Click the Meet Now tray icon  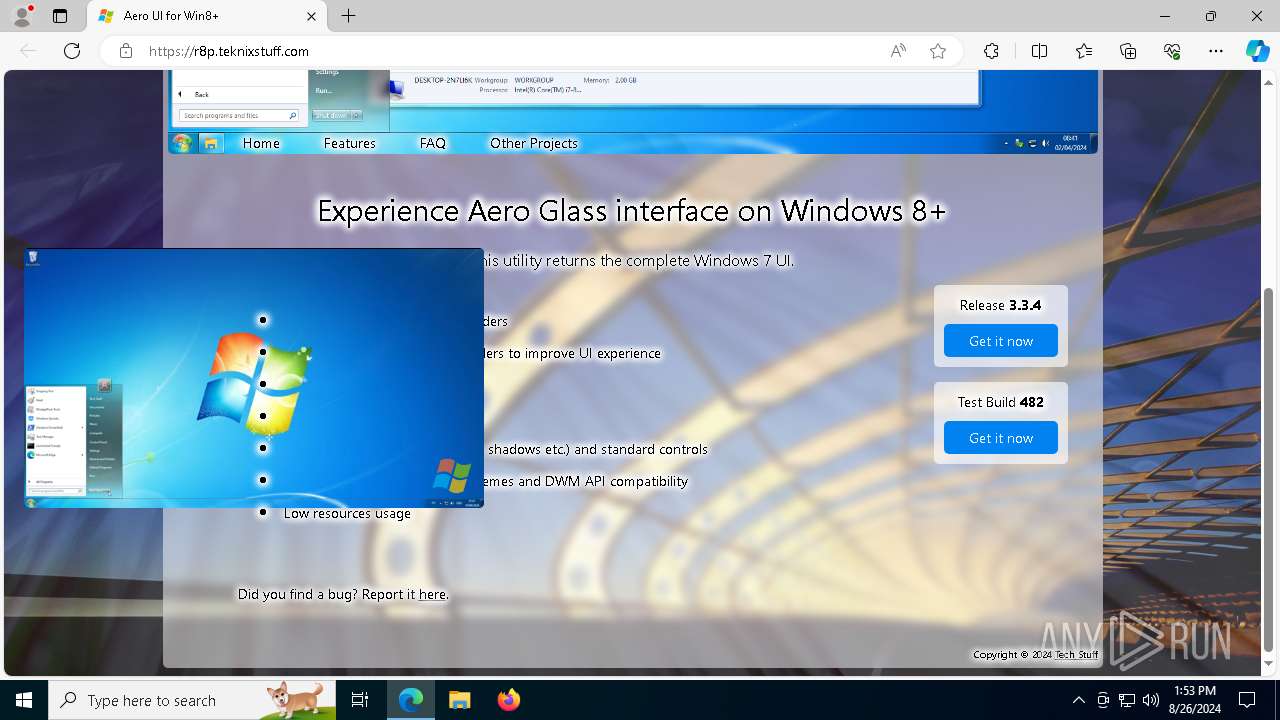pyautogui.click(x=1103, y=700)
